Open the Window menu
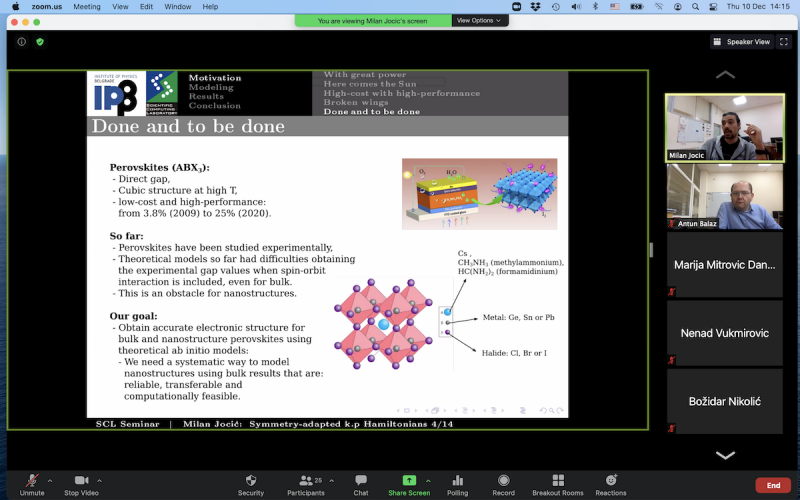 click(178, 7)
